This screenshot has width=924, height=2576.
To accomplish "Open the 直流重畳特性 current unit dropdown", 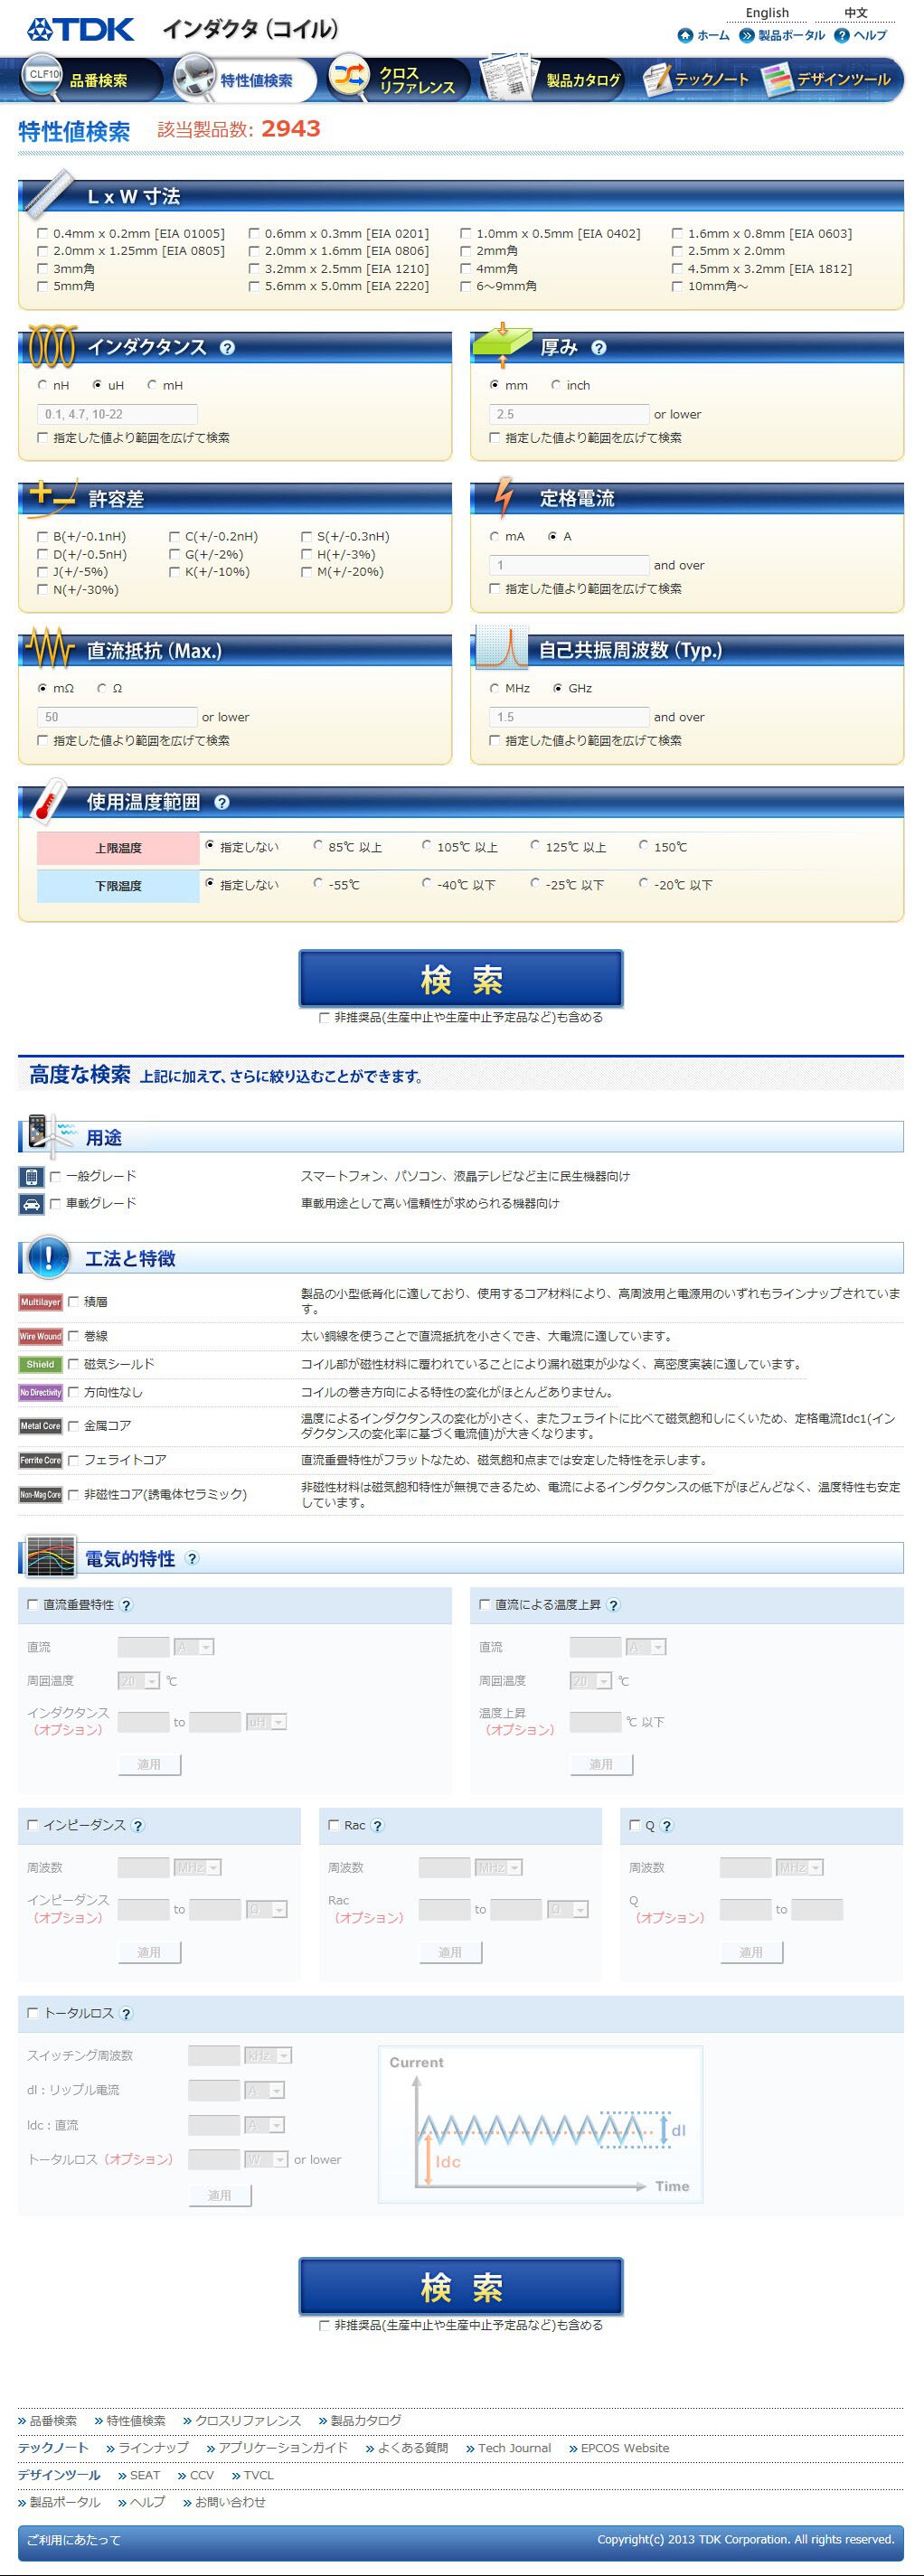I will pyautogui.click(x=194, y=1647).
